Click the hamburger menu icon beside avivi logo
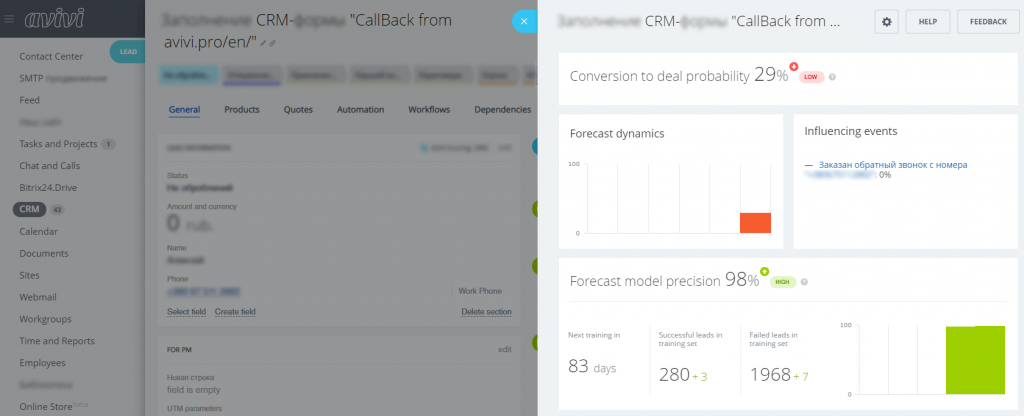 coord(10,18)
